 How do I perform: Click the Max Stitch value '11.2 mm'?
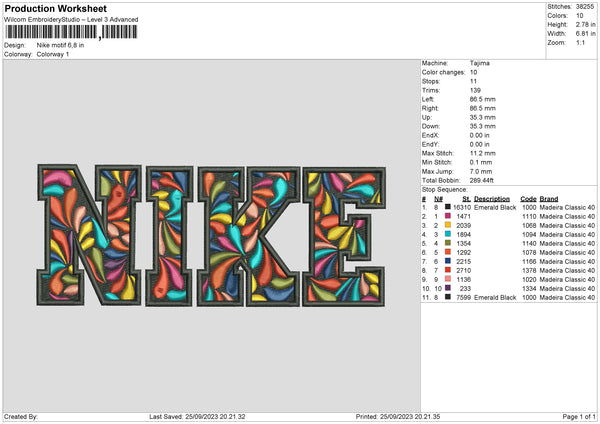click(483, 153)
